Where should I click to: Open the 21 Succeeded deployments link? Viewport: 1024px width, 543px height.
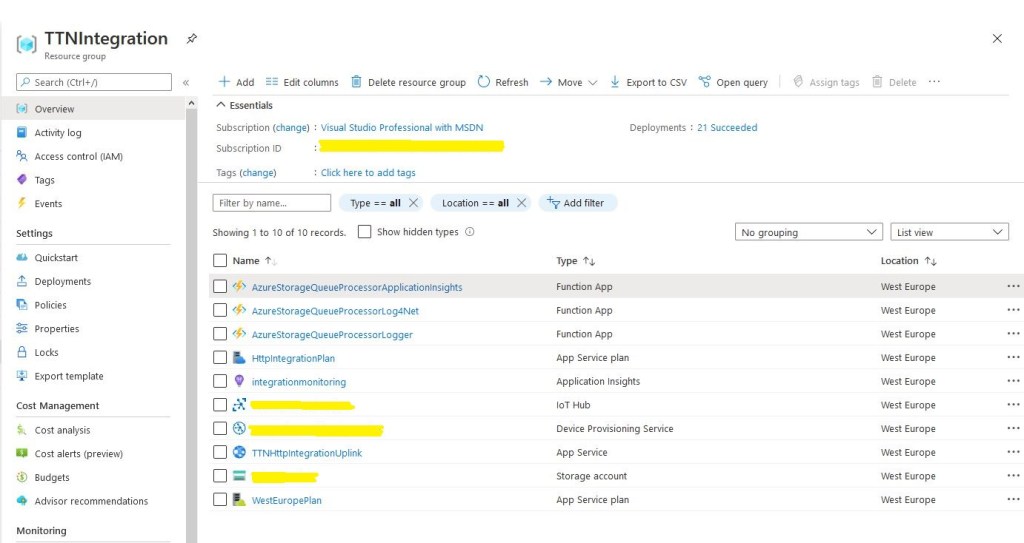point(727,128)
